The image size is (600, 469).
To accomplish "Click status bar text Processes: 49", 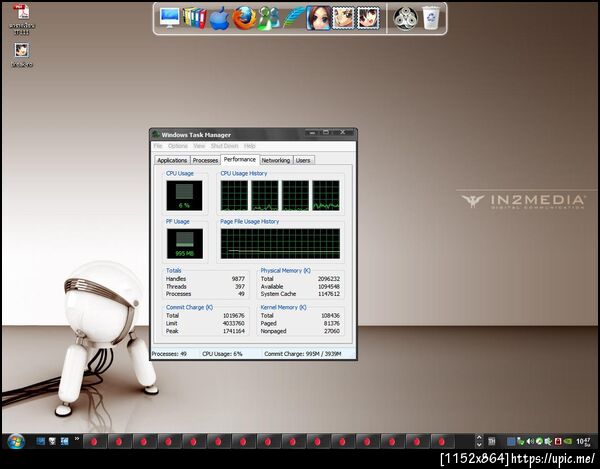I will pos(169,354).
